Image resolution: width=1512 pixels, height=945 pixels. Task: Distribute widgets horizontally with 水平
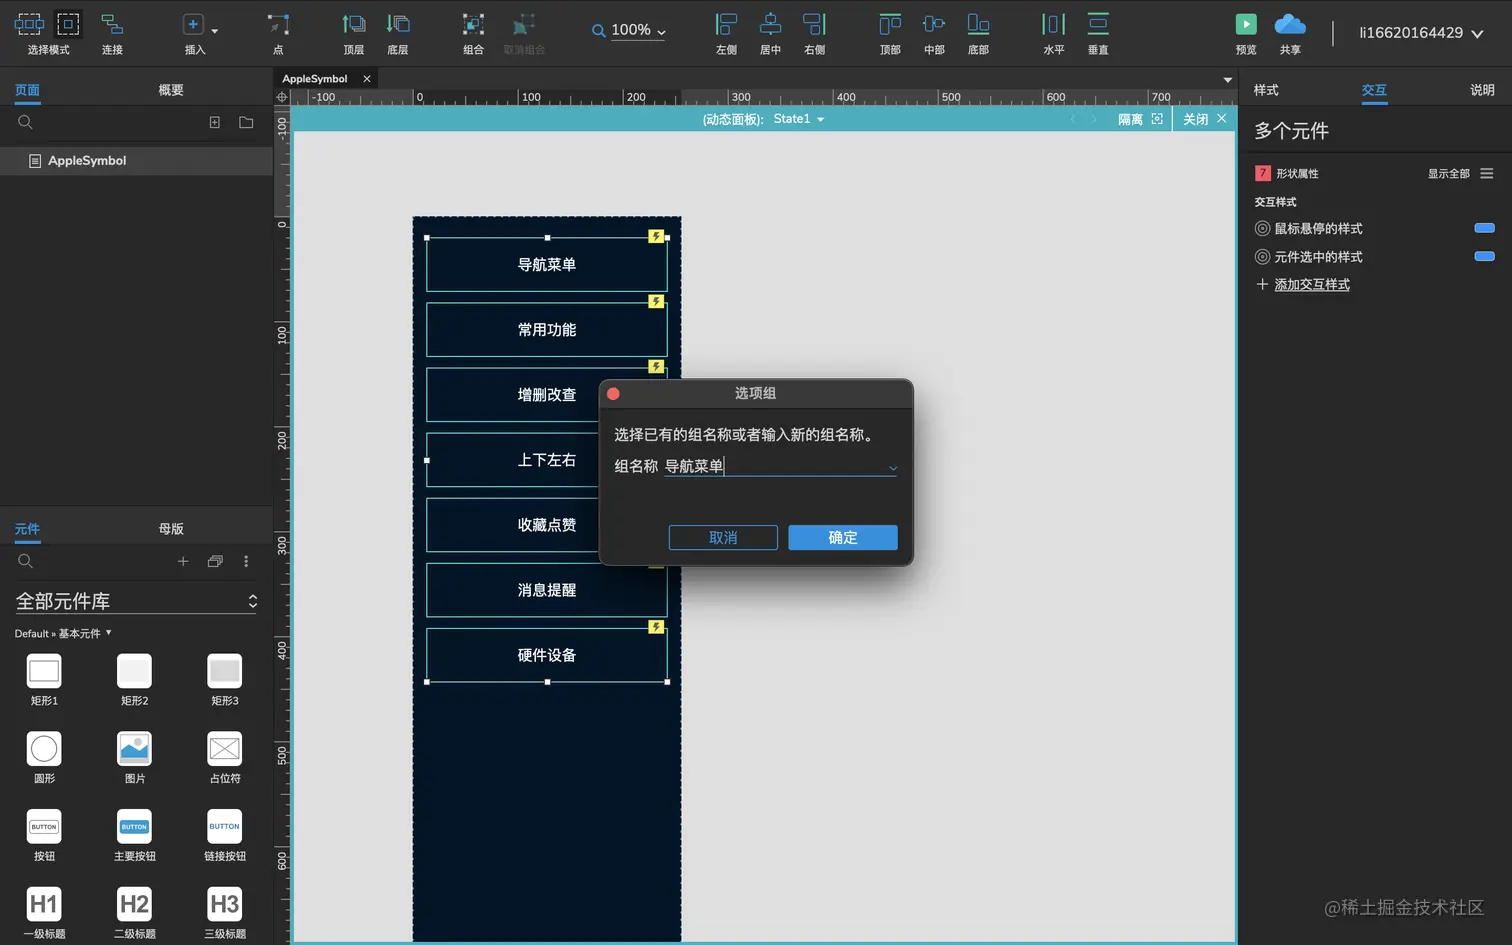click(1054, 33)
